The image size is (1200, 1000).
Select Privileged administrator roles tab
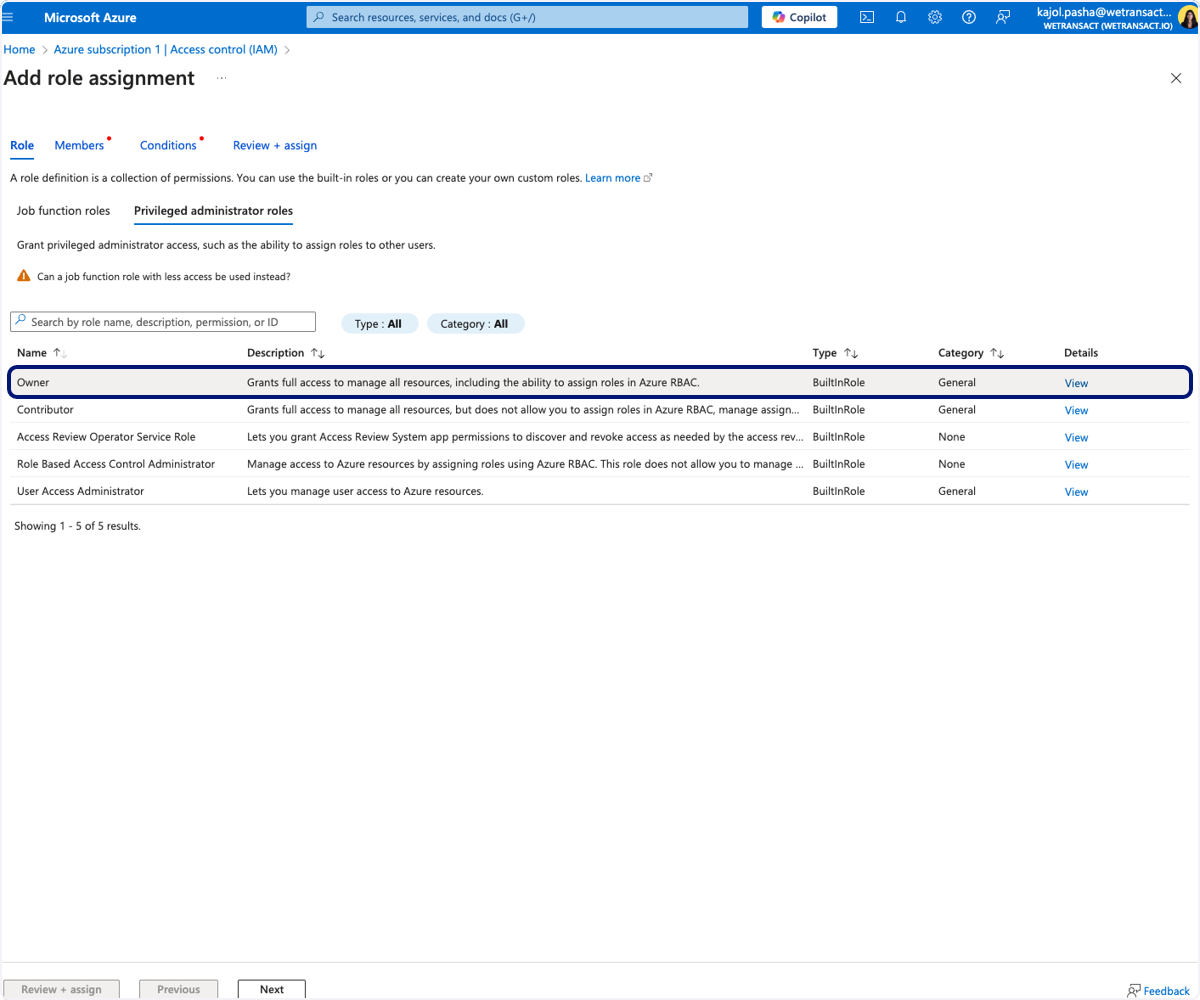click(x=213, y=211)
